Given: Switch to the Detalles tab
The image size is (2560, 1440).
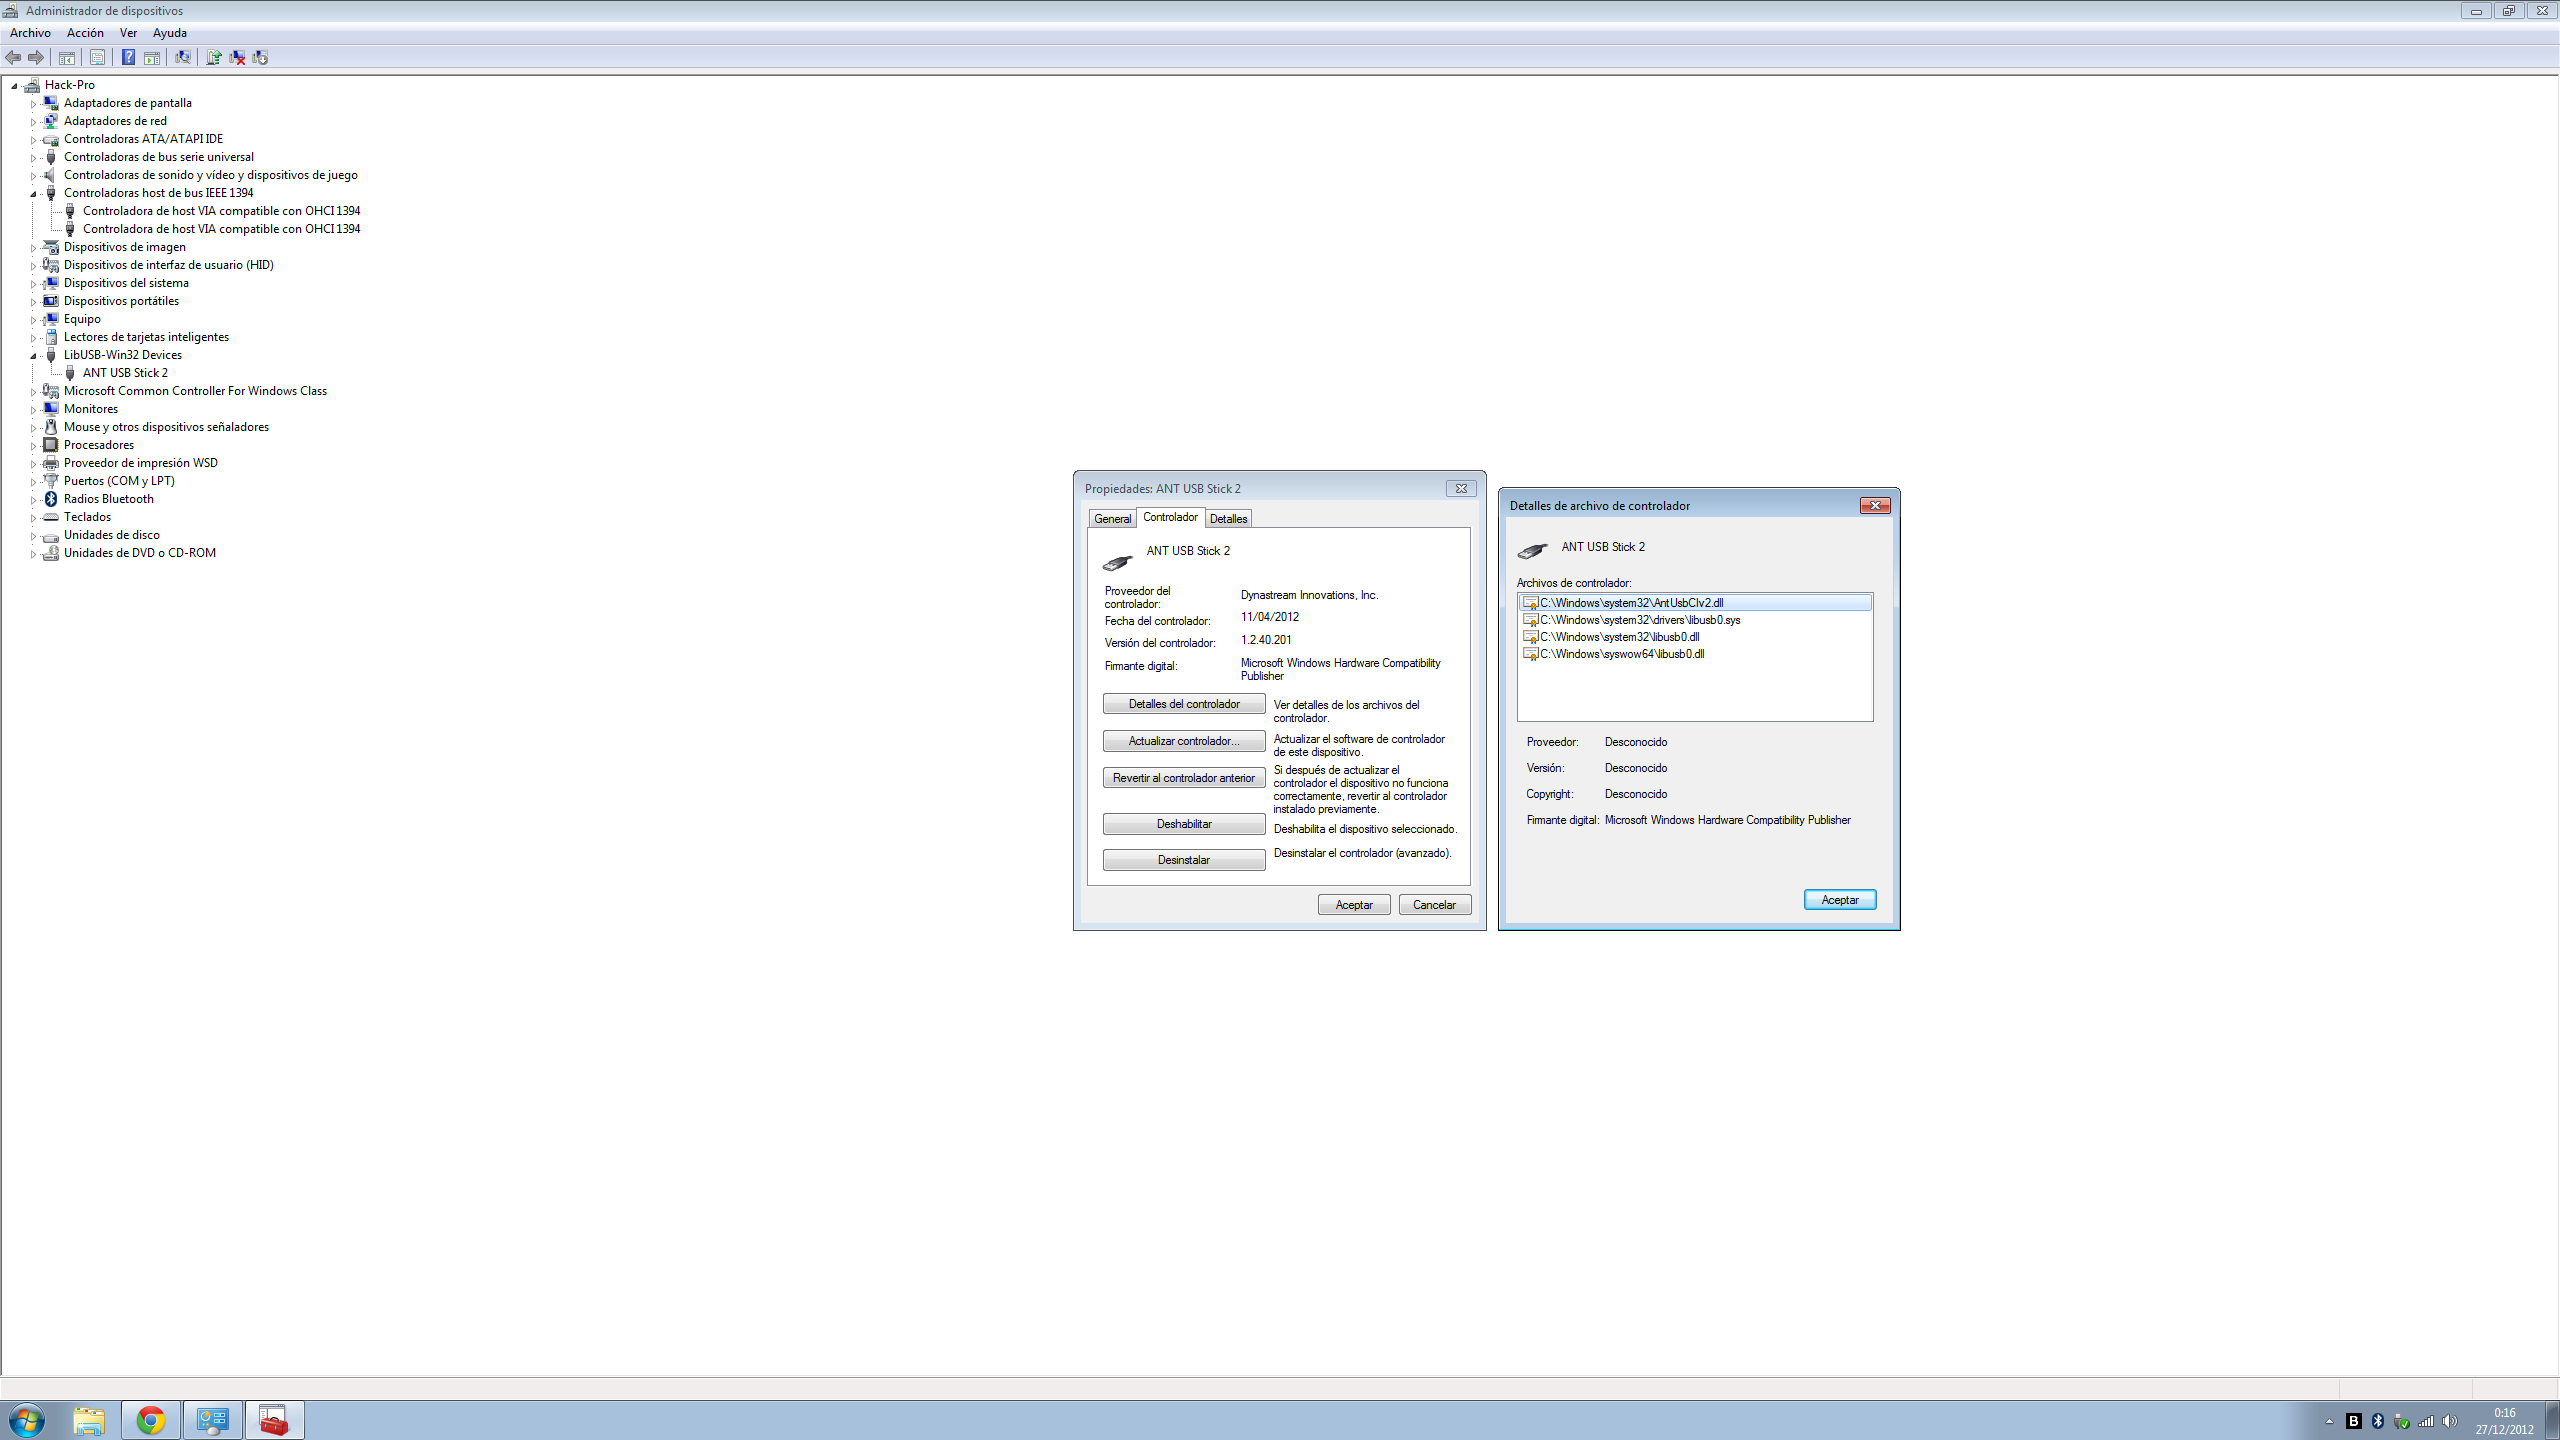Looking at the screenshot, I should pyautogui.click(x=1228, y=518).
